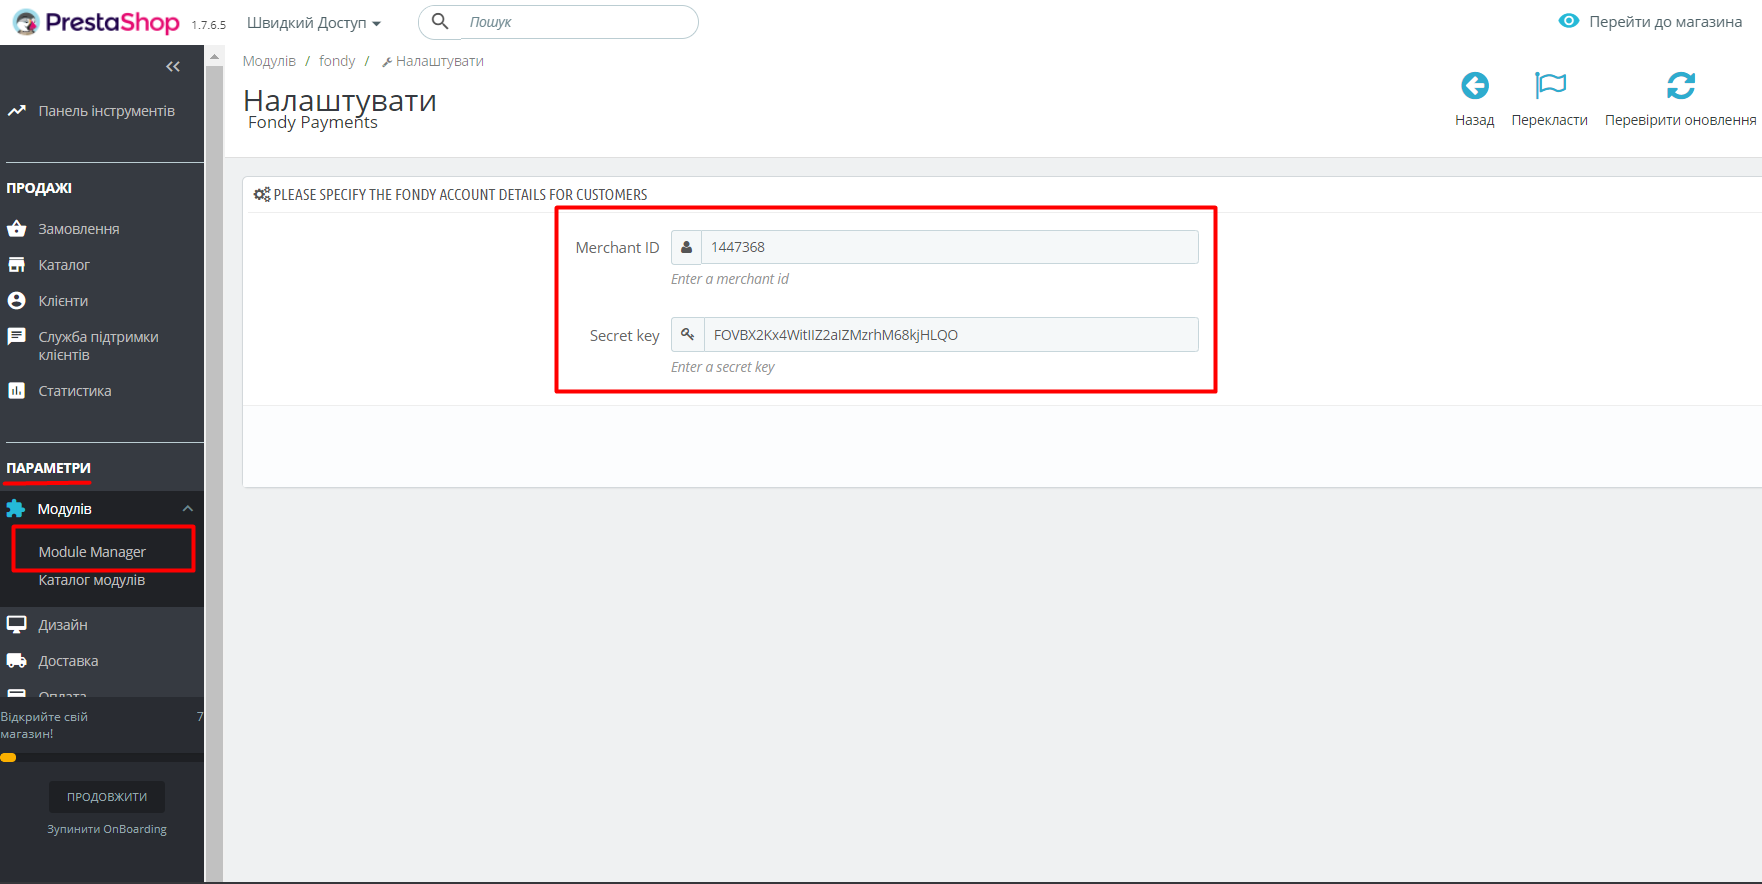This screenshot has height=884, width=1762.
Task: Click the orders basket icon
Action: [x=16, y=229]
